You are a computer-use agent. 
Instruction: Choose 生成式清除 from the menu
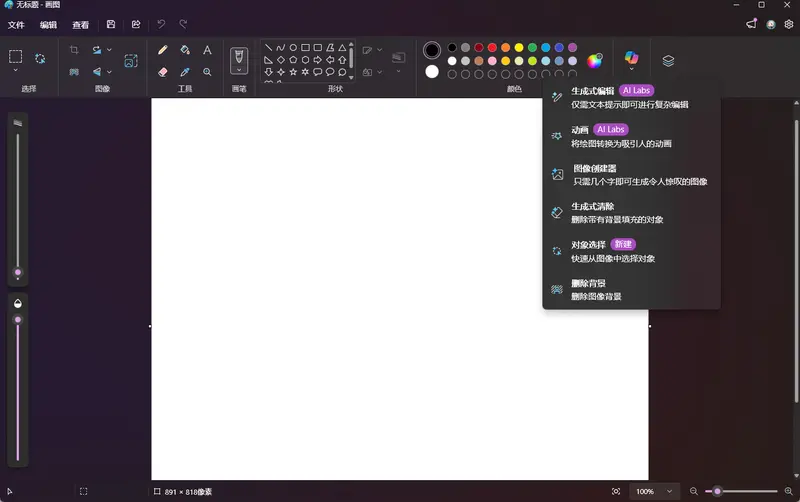click(632, 213)
